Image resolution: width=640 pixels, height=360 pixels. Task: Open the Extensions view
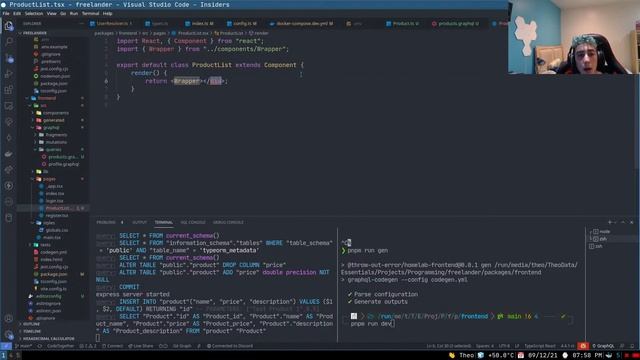pyautogui.click(x=9, y=90)
